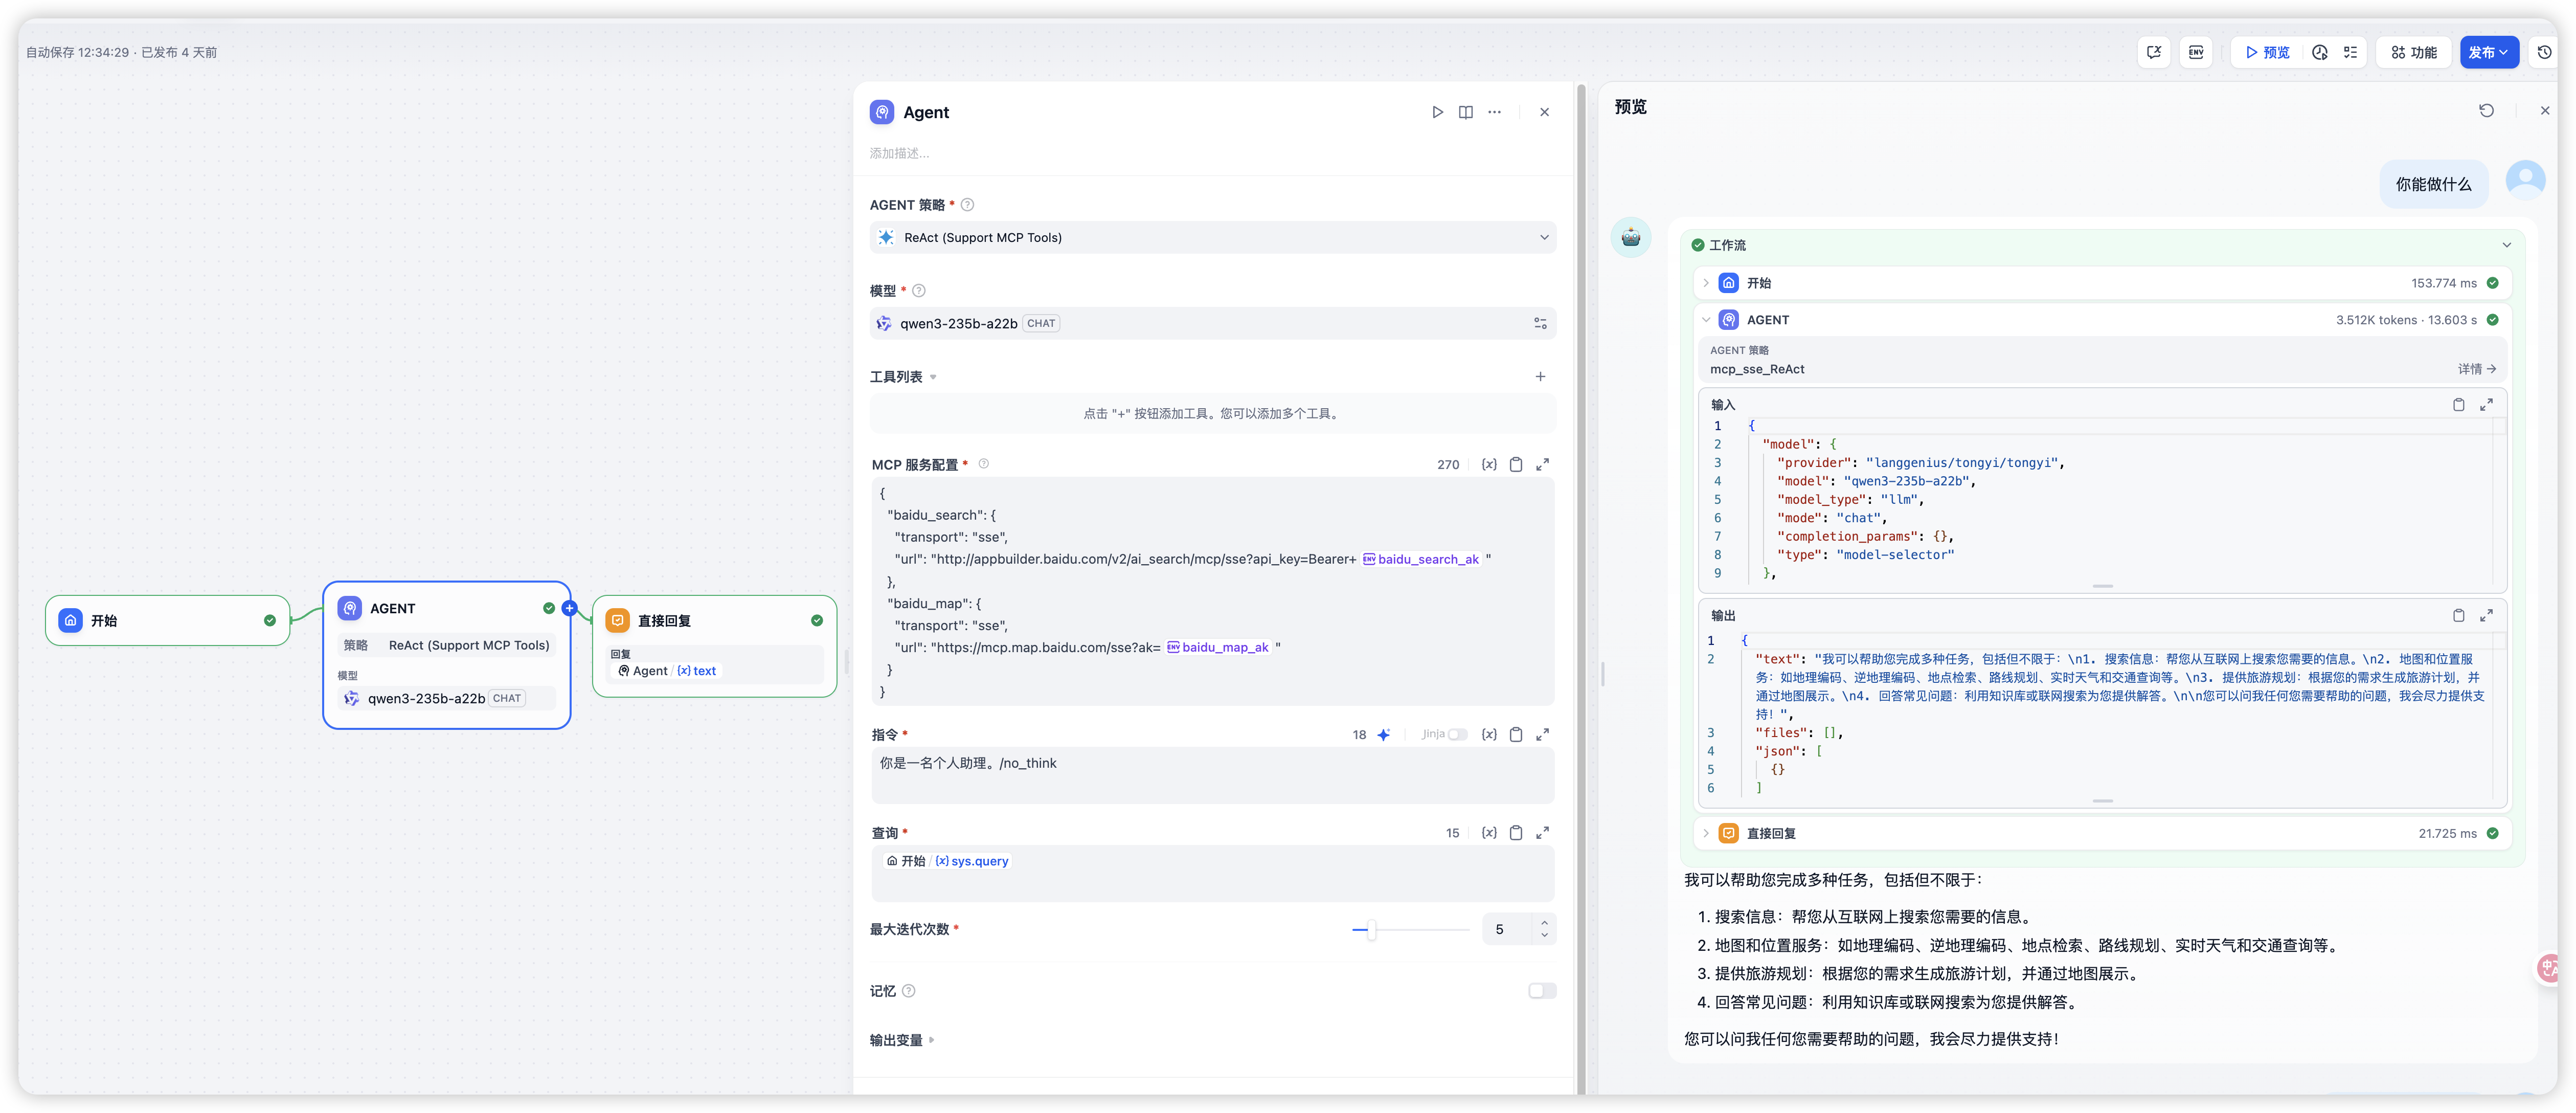Collapse the 工作流 panel chevron
2576x1113 pixels.
[x=2506, y=245]
